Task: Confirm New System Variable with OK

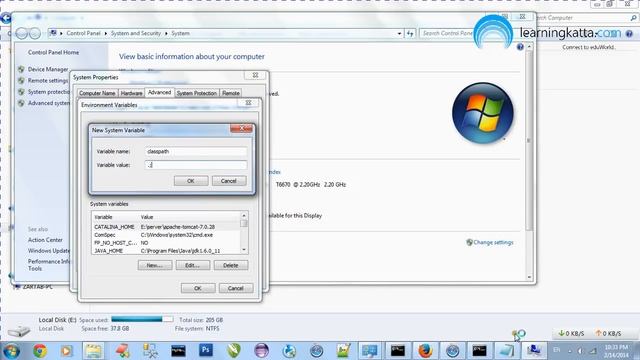Action: point(191,181)
